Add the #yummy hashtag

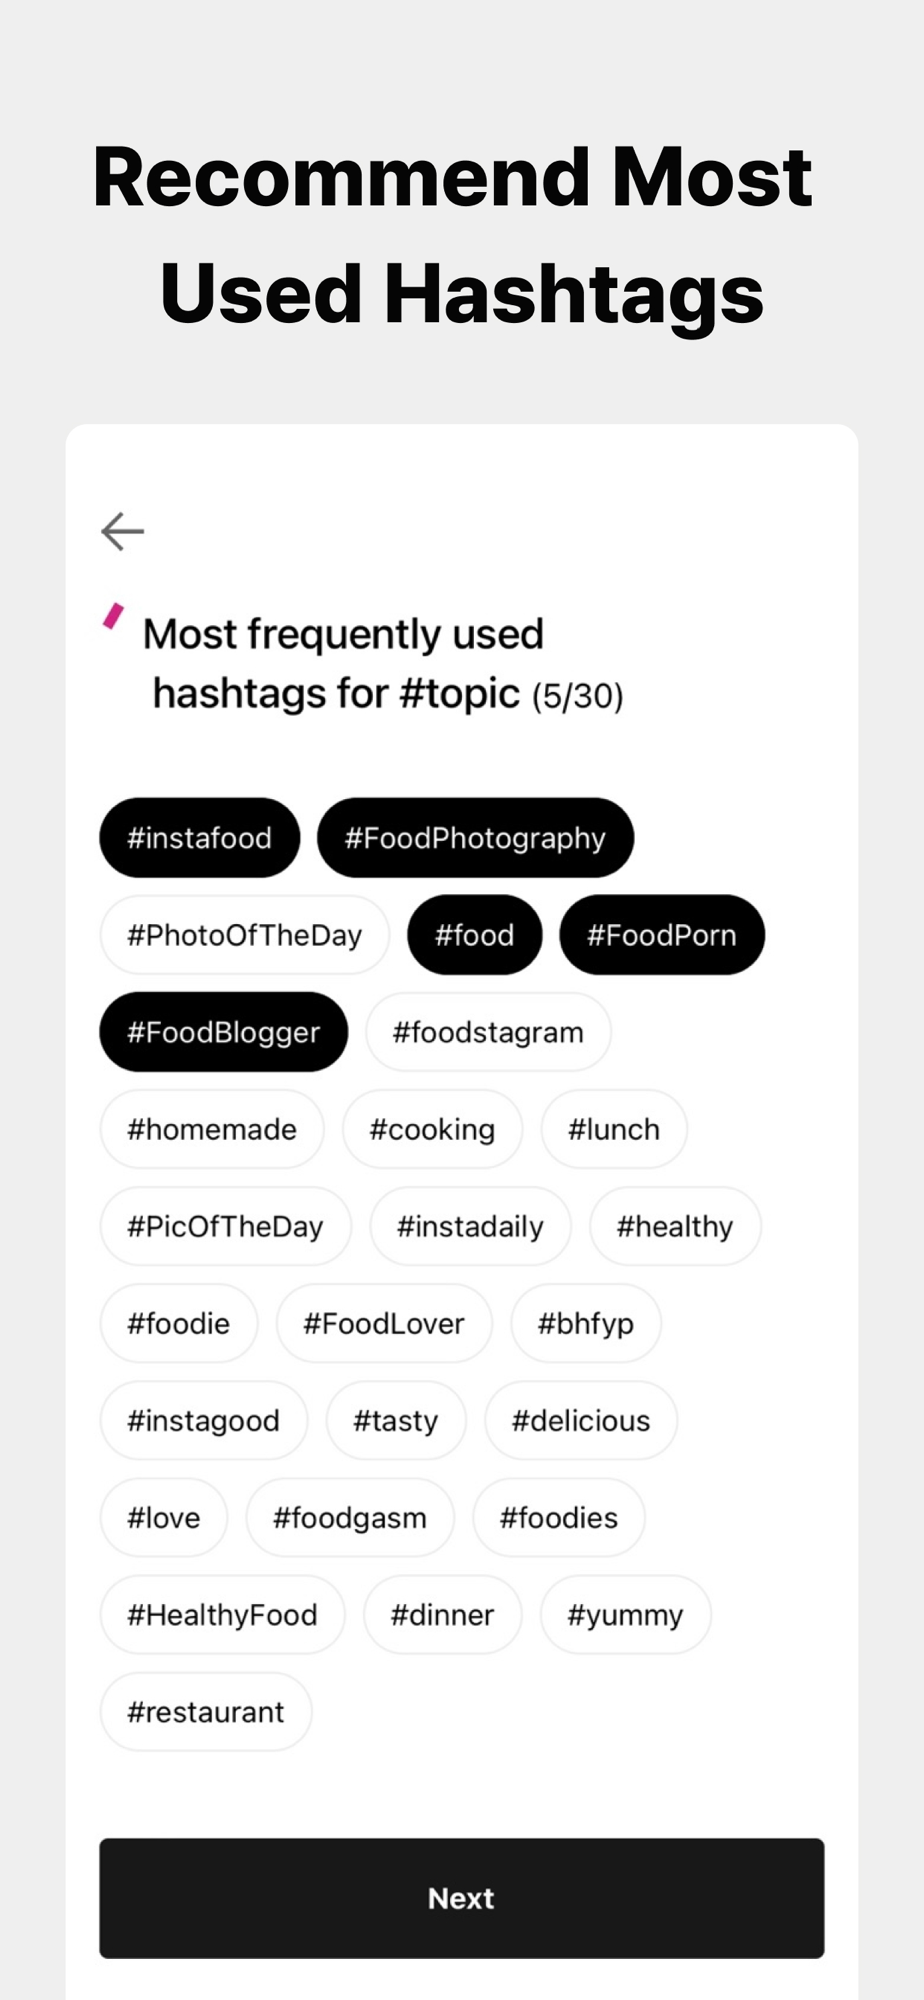(625, 1614)
